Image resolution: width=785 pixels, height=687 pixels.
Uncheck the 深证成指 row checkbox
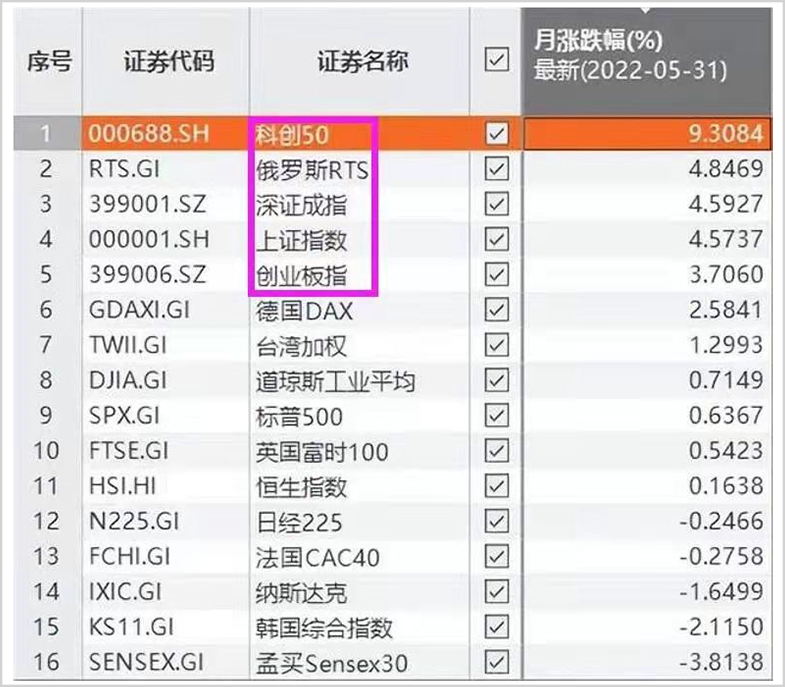pos(497,204)
